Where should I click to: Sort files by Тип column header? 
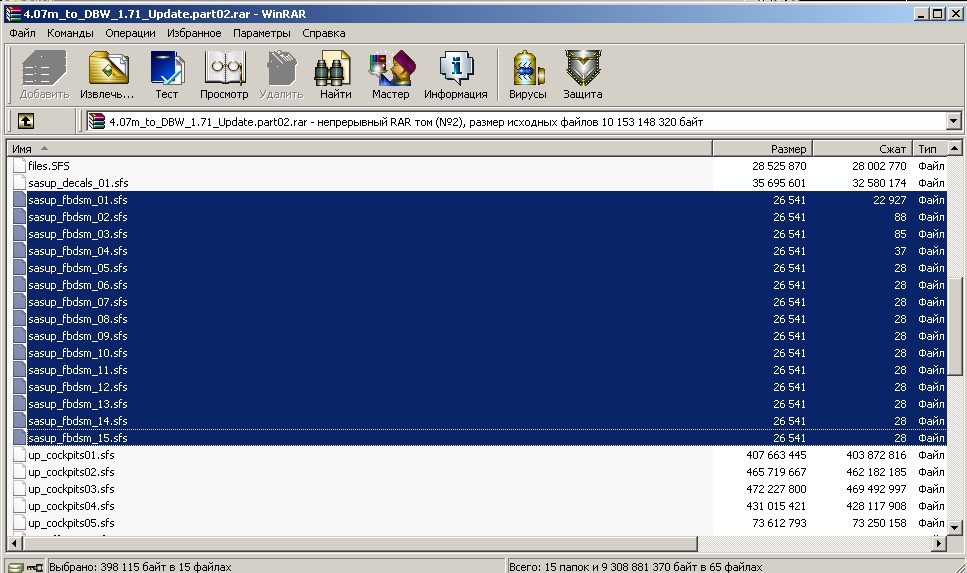coord(930,149)
